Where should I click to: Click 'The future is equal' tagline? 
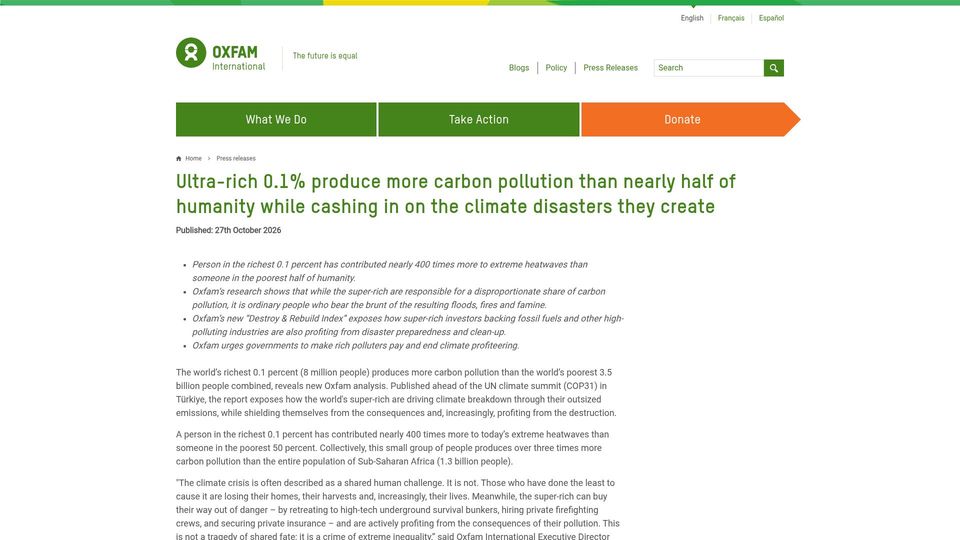(324, 56)
